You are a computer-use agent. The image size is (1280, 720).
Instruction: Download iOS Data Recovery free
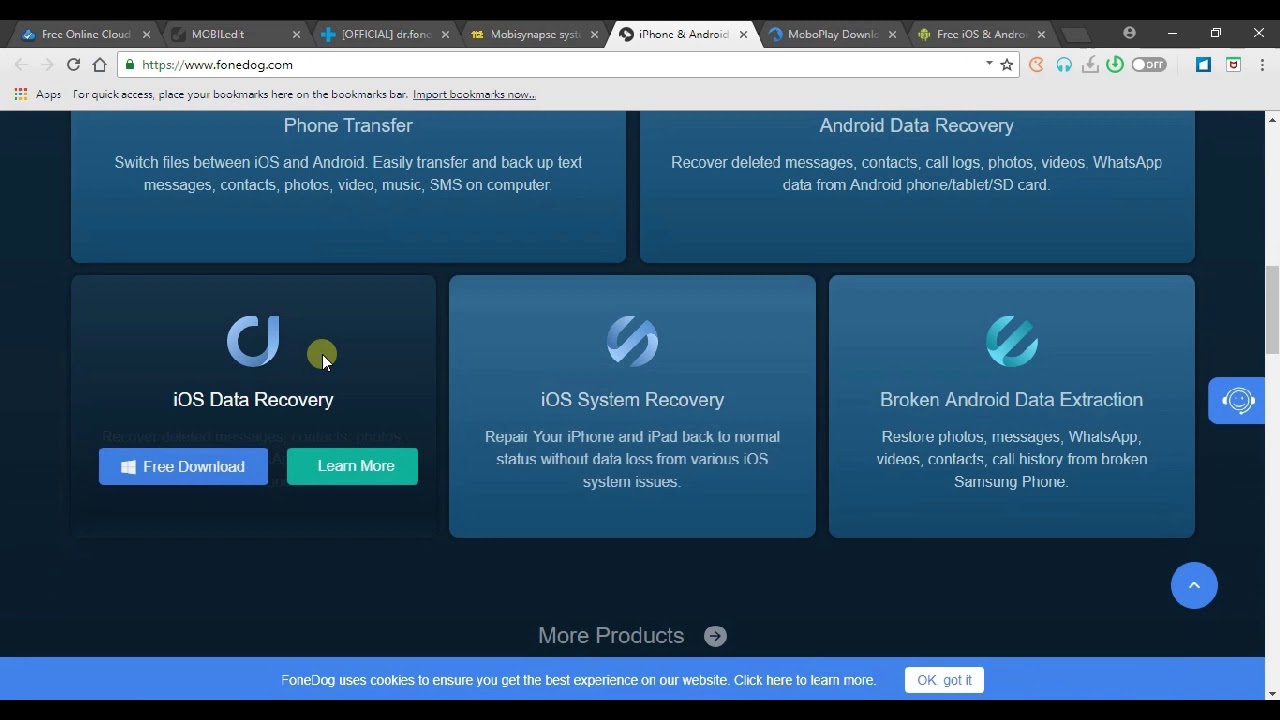tap(183, 466)
